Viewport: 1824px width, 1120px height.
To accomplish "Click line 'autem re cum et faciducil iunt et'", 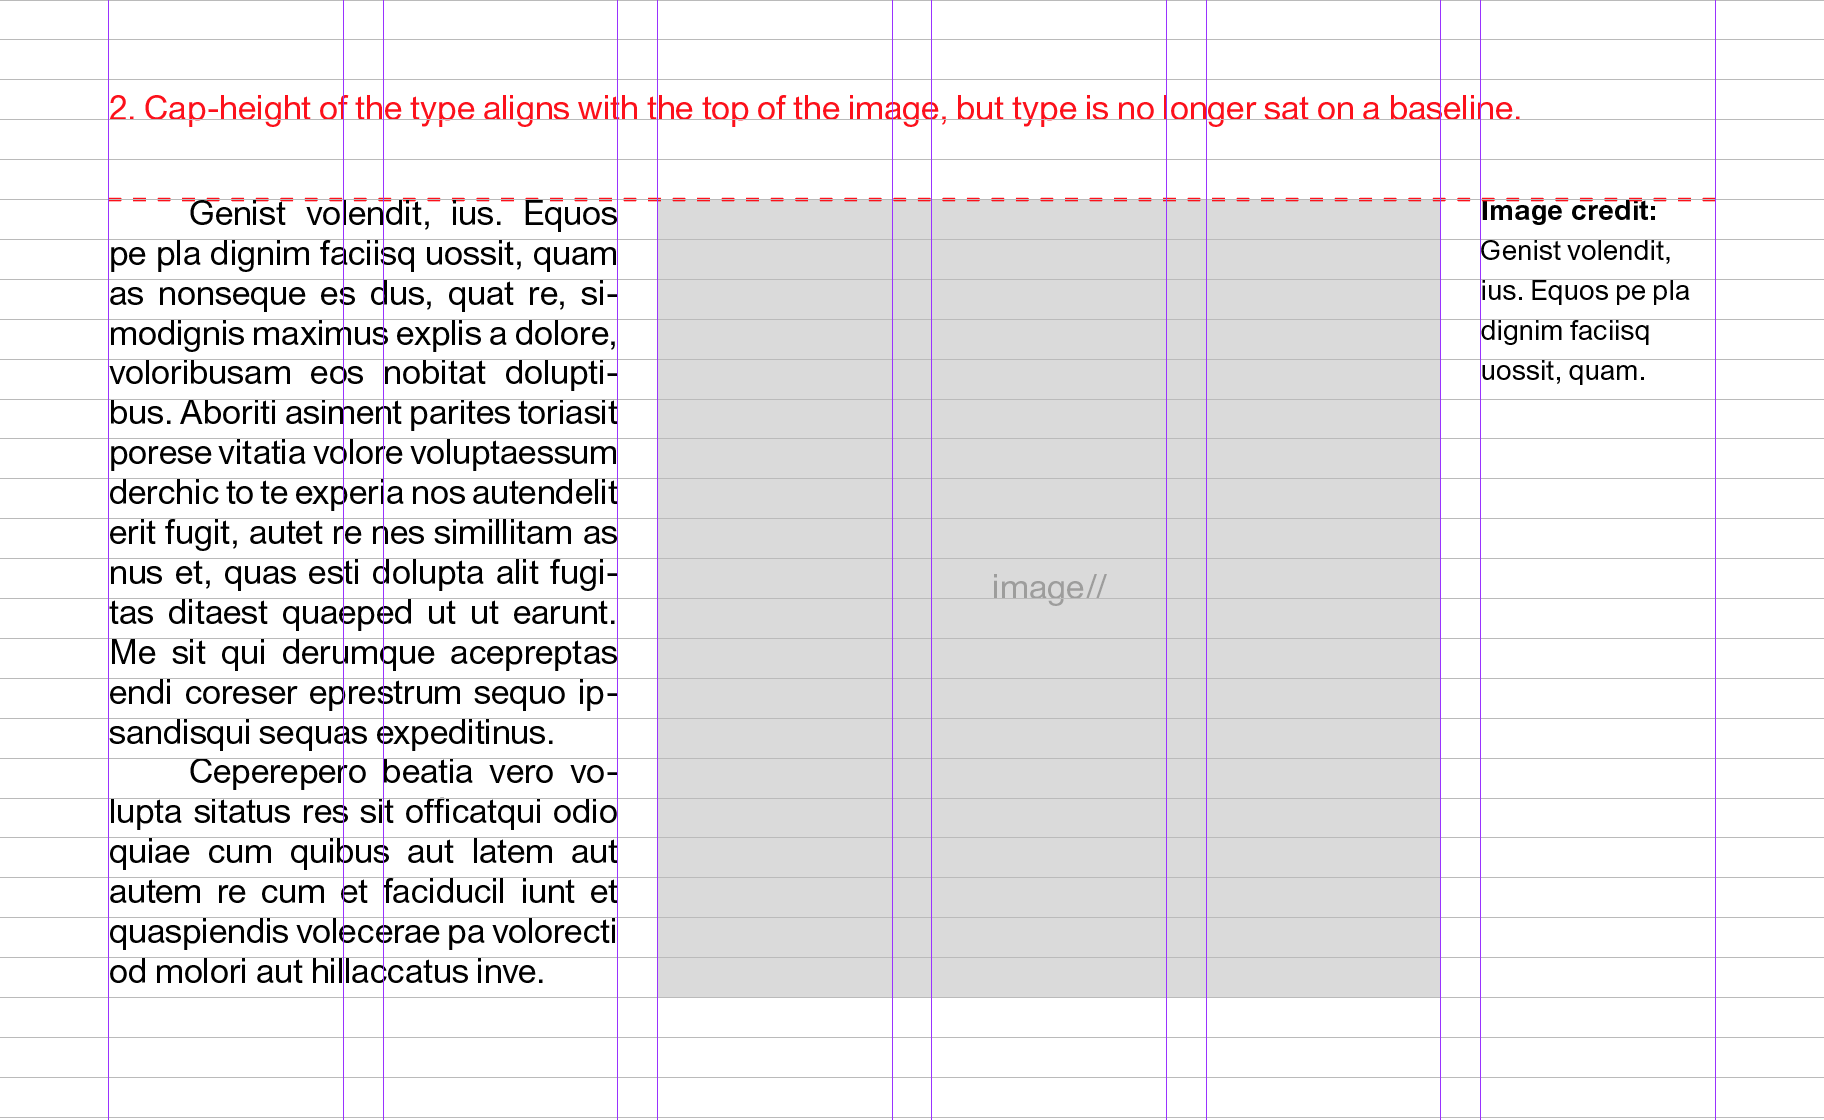I will pos(363,892).
